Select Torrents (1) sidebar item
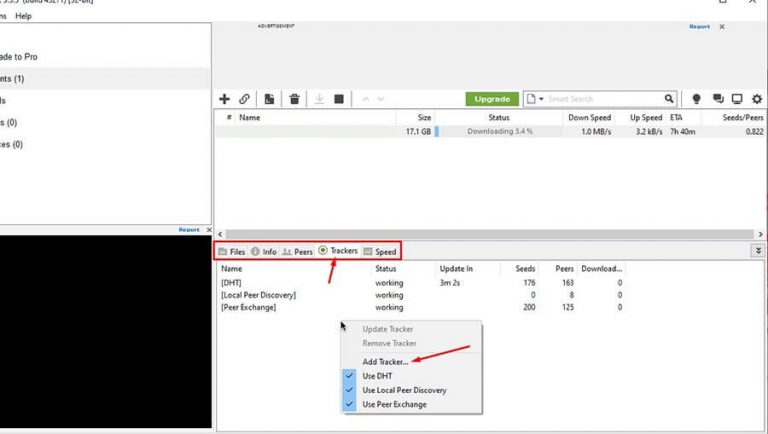Image resolution: width=768 pixels, height=434 pixels. click(x=105, y=78)
